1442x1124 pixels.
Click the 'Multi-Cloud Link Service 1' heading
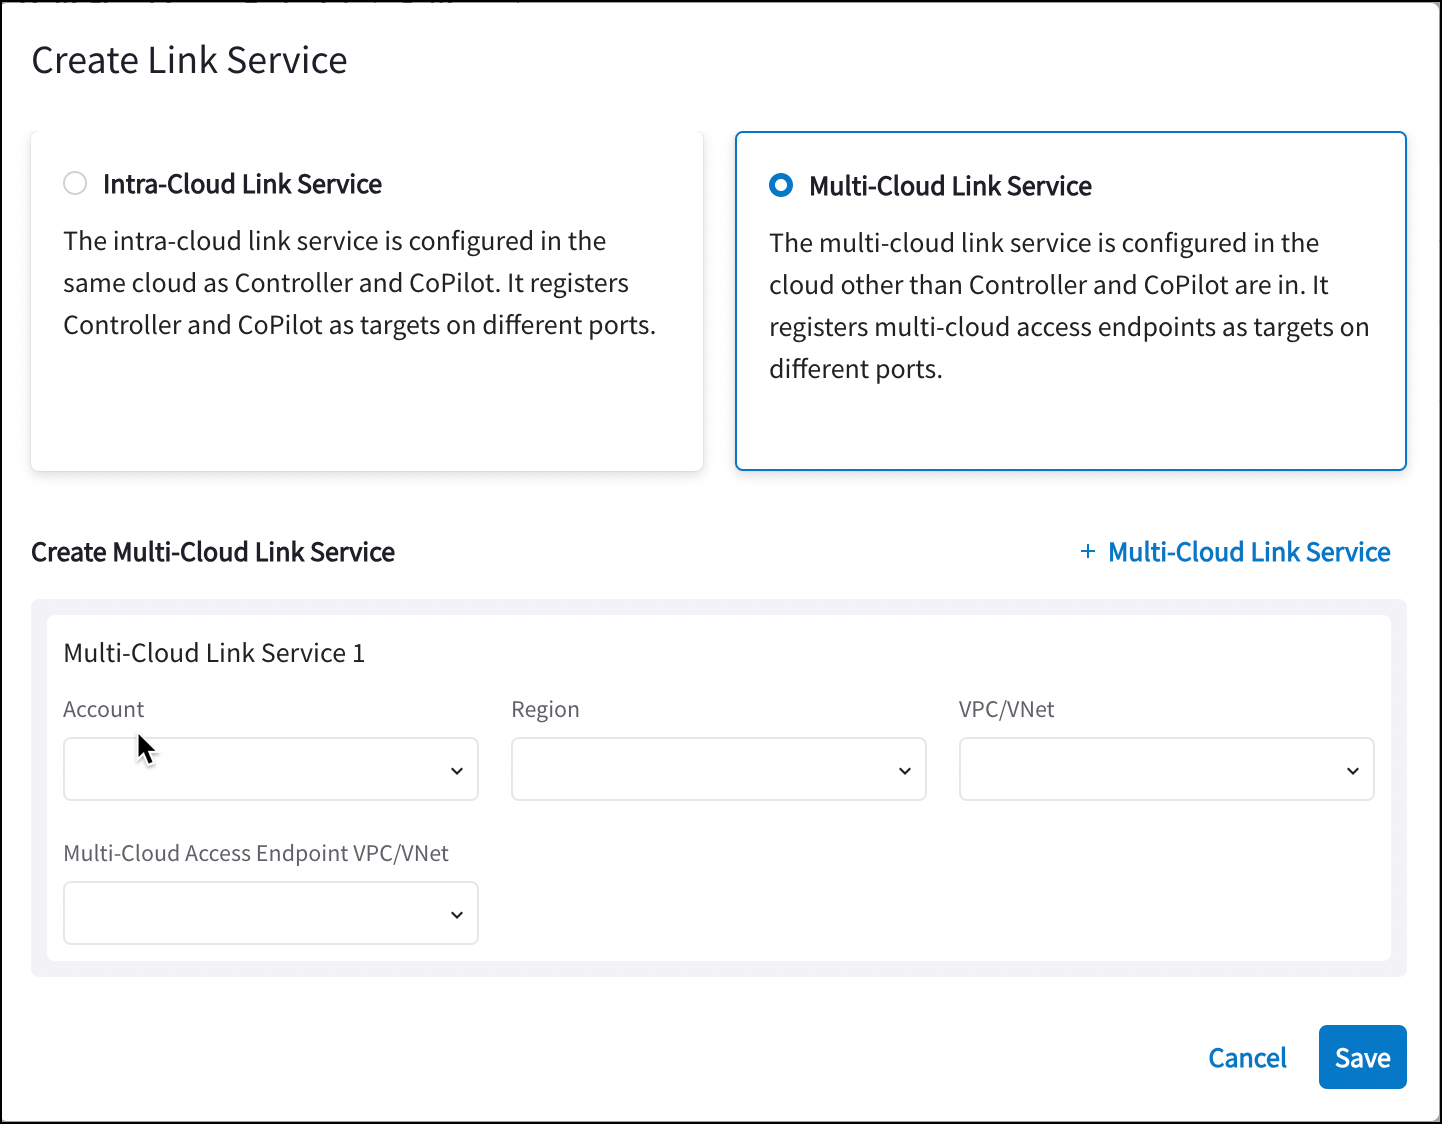pyautogui.click(x=214, y=653)
